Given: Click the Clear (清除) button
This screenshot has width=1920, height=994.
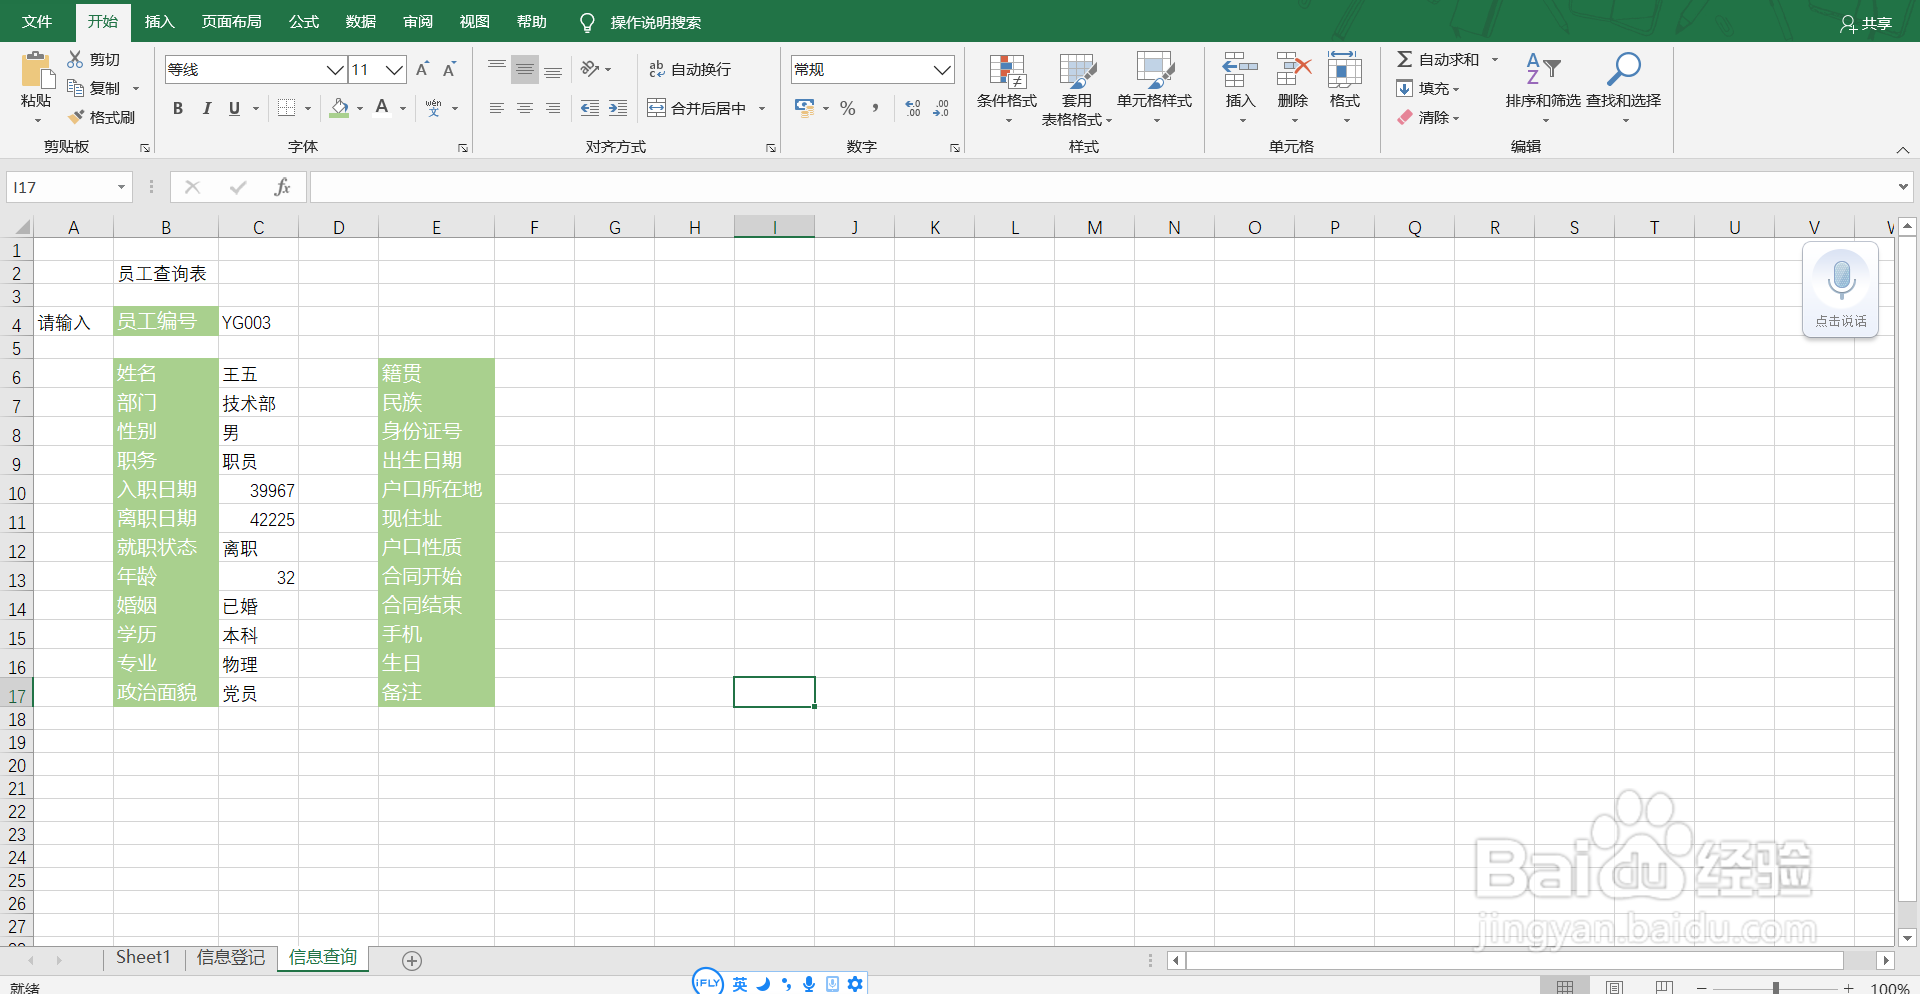Looking at the screenshot, I should 1428,117.
